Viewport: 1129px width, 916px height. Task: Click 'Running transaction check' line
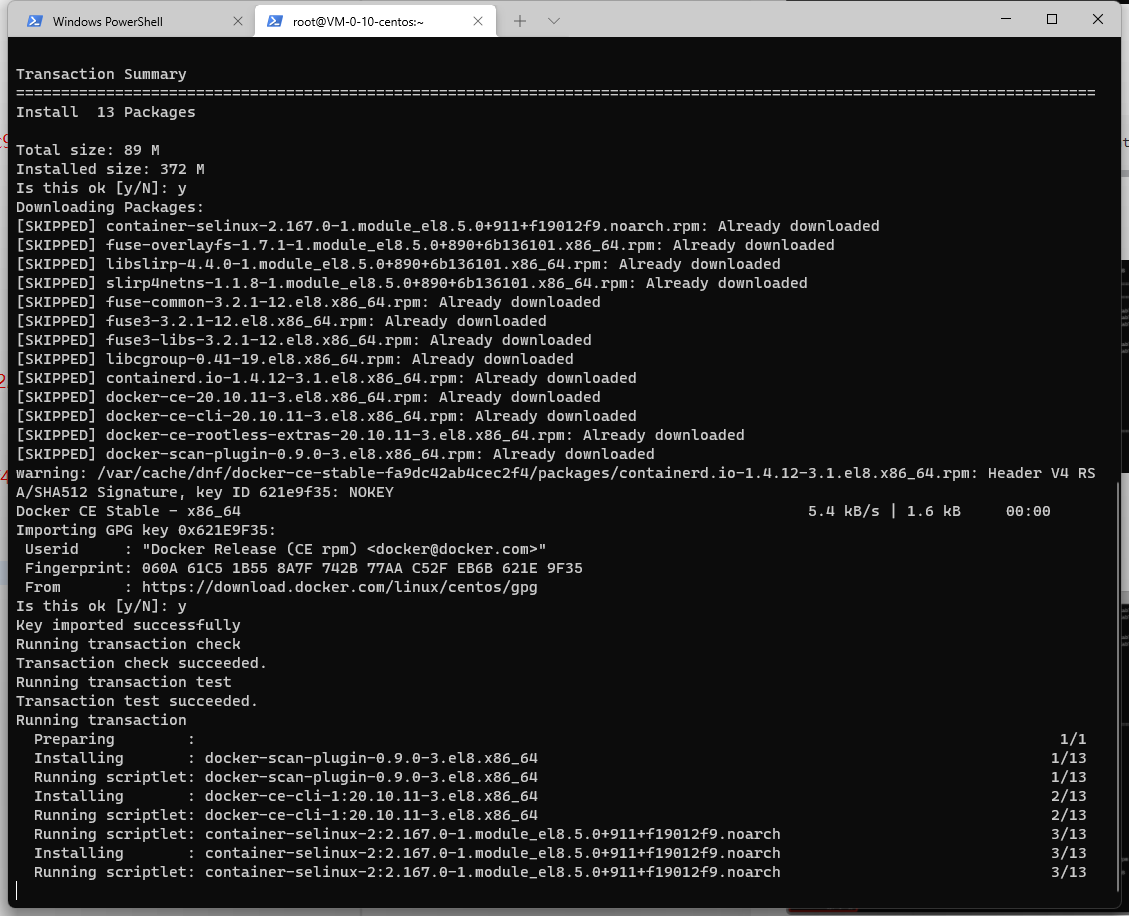click(128, 645)
